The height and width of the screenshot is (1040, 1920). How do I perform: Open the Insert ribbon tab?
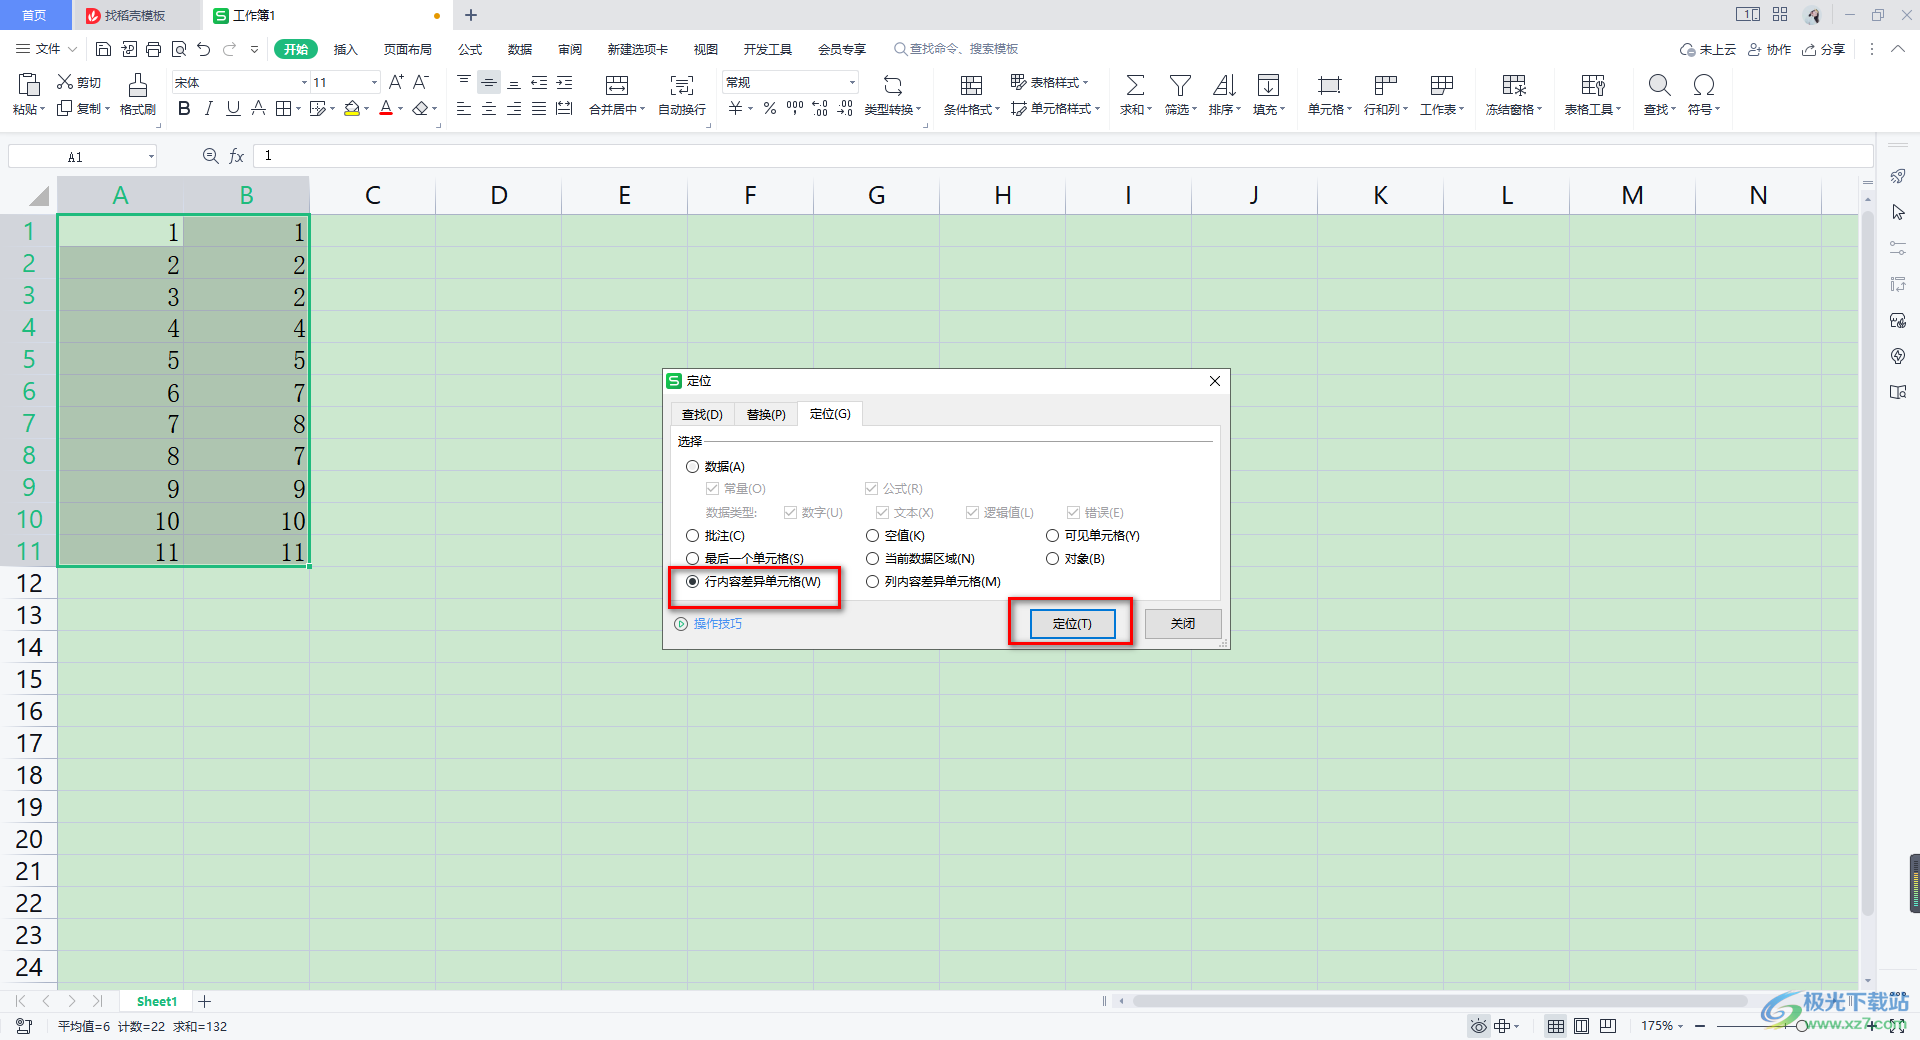click(x=345, y=49)
